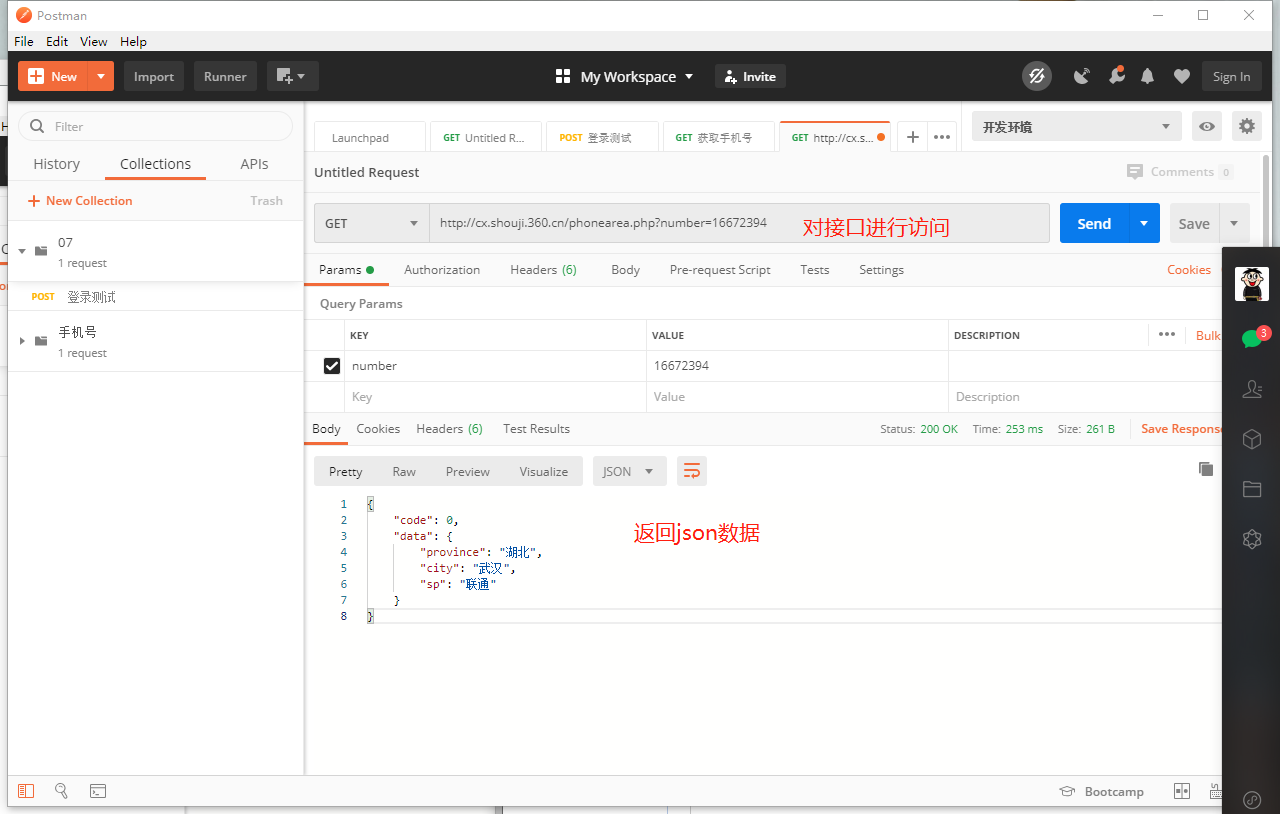The width and height of the screenshot is (1280, 814).
Task: Toggle line wrap icon in response body
Action: 692,471
